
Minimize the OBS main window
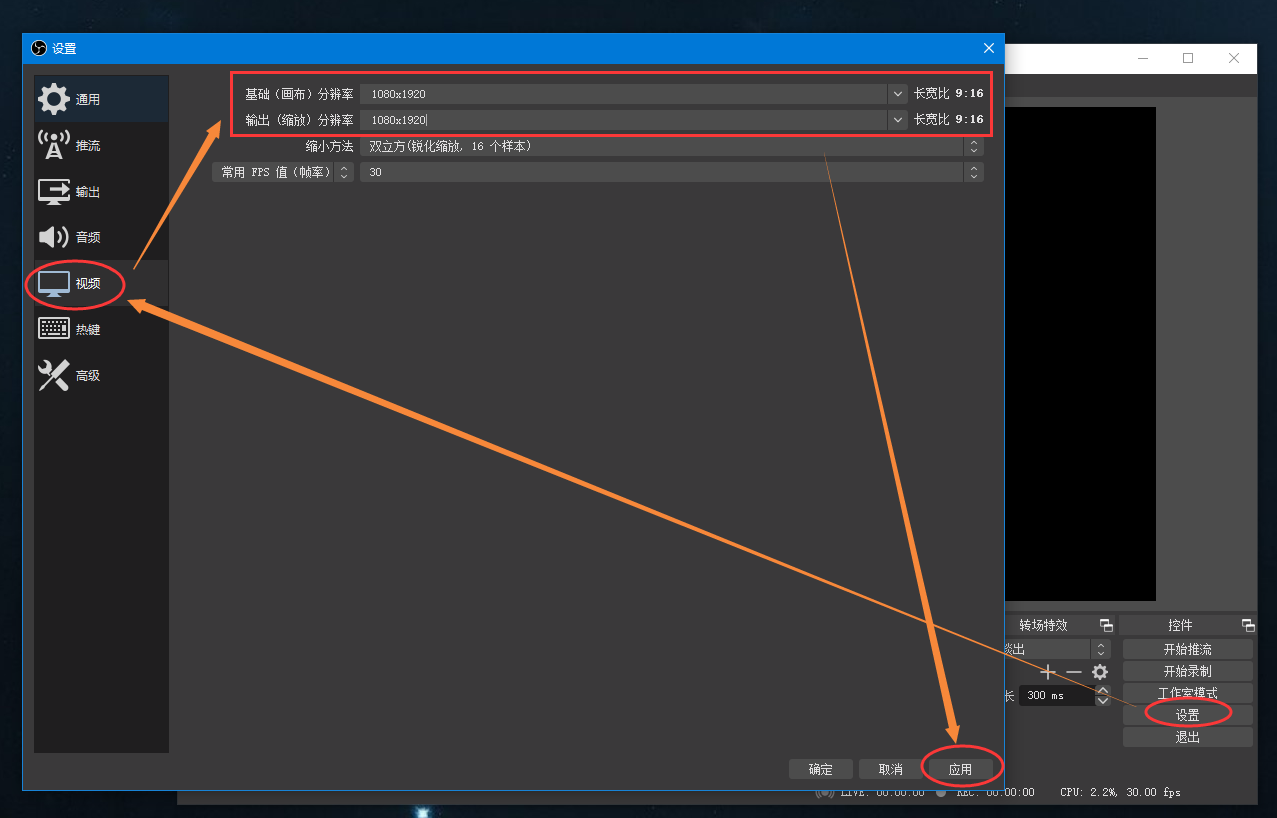[1142, 58]
